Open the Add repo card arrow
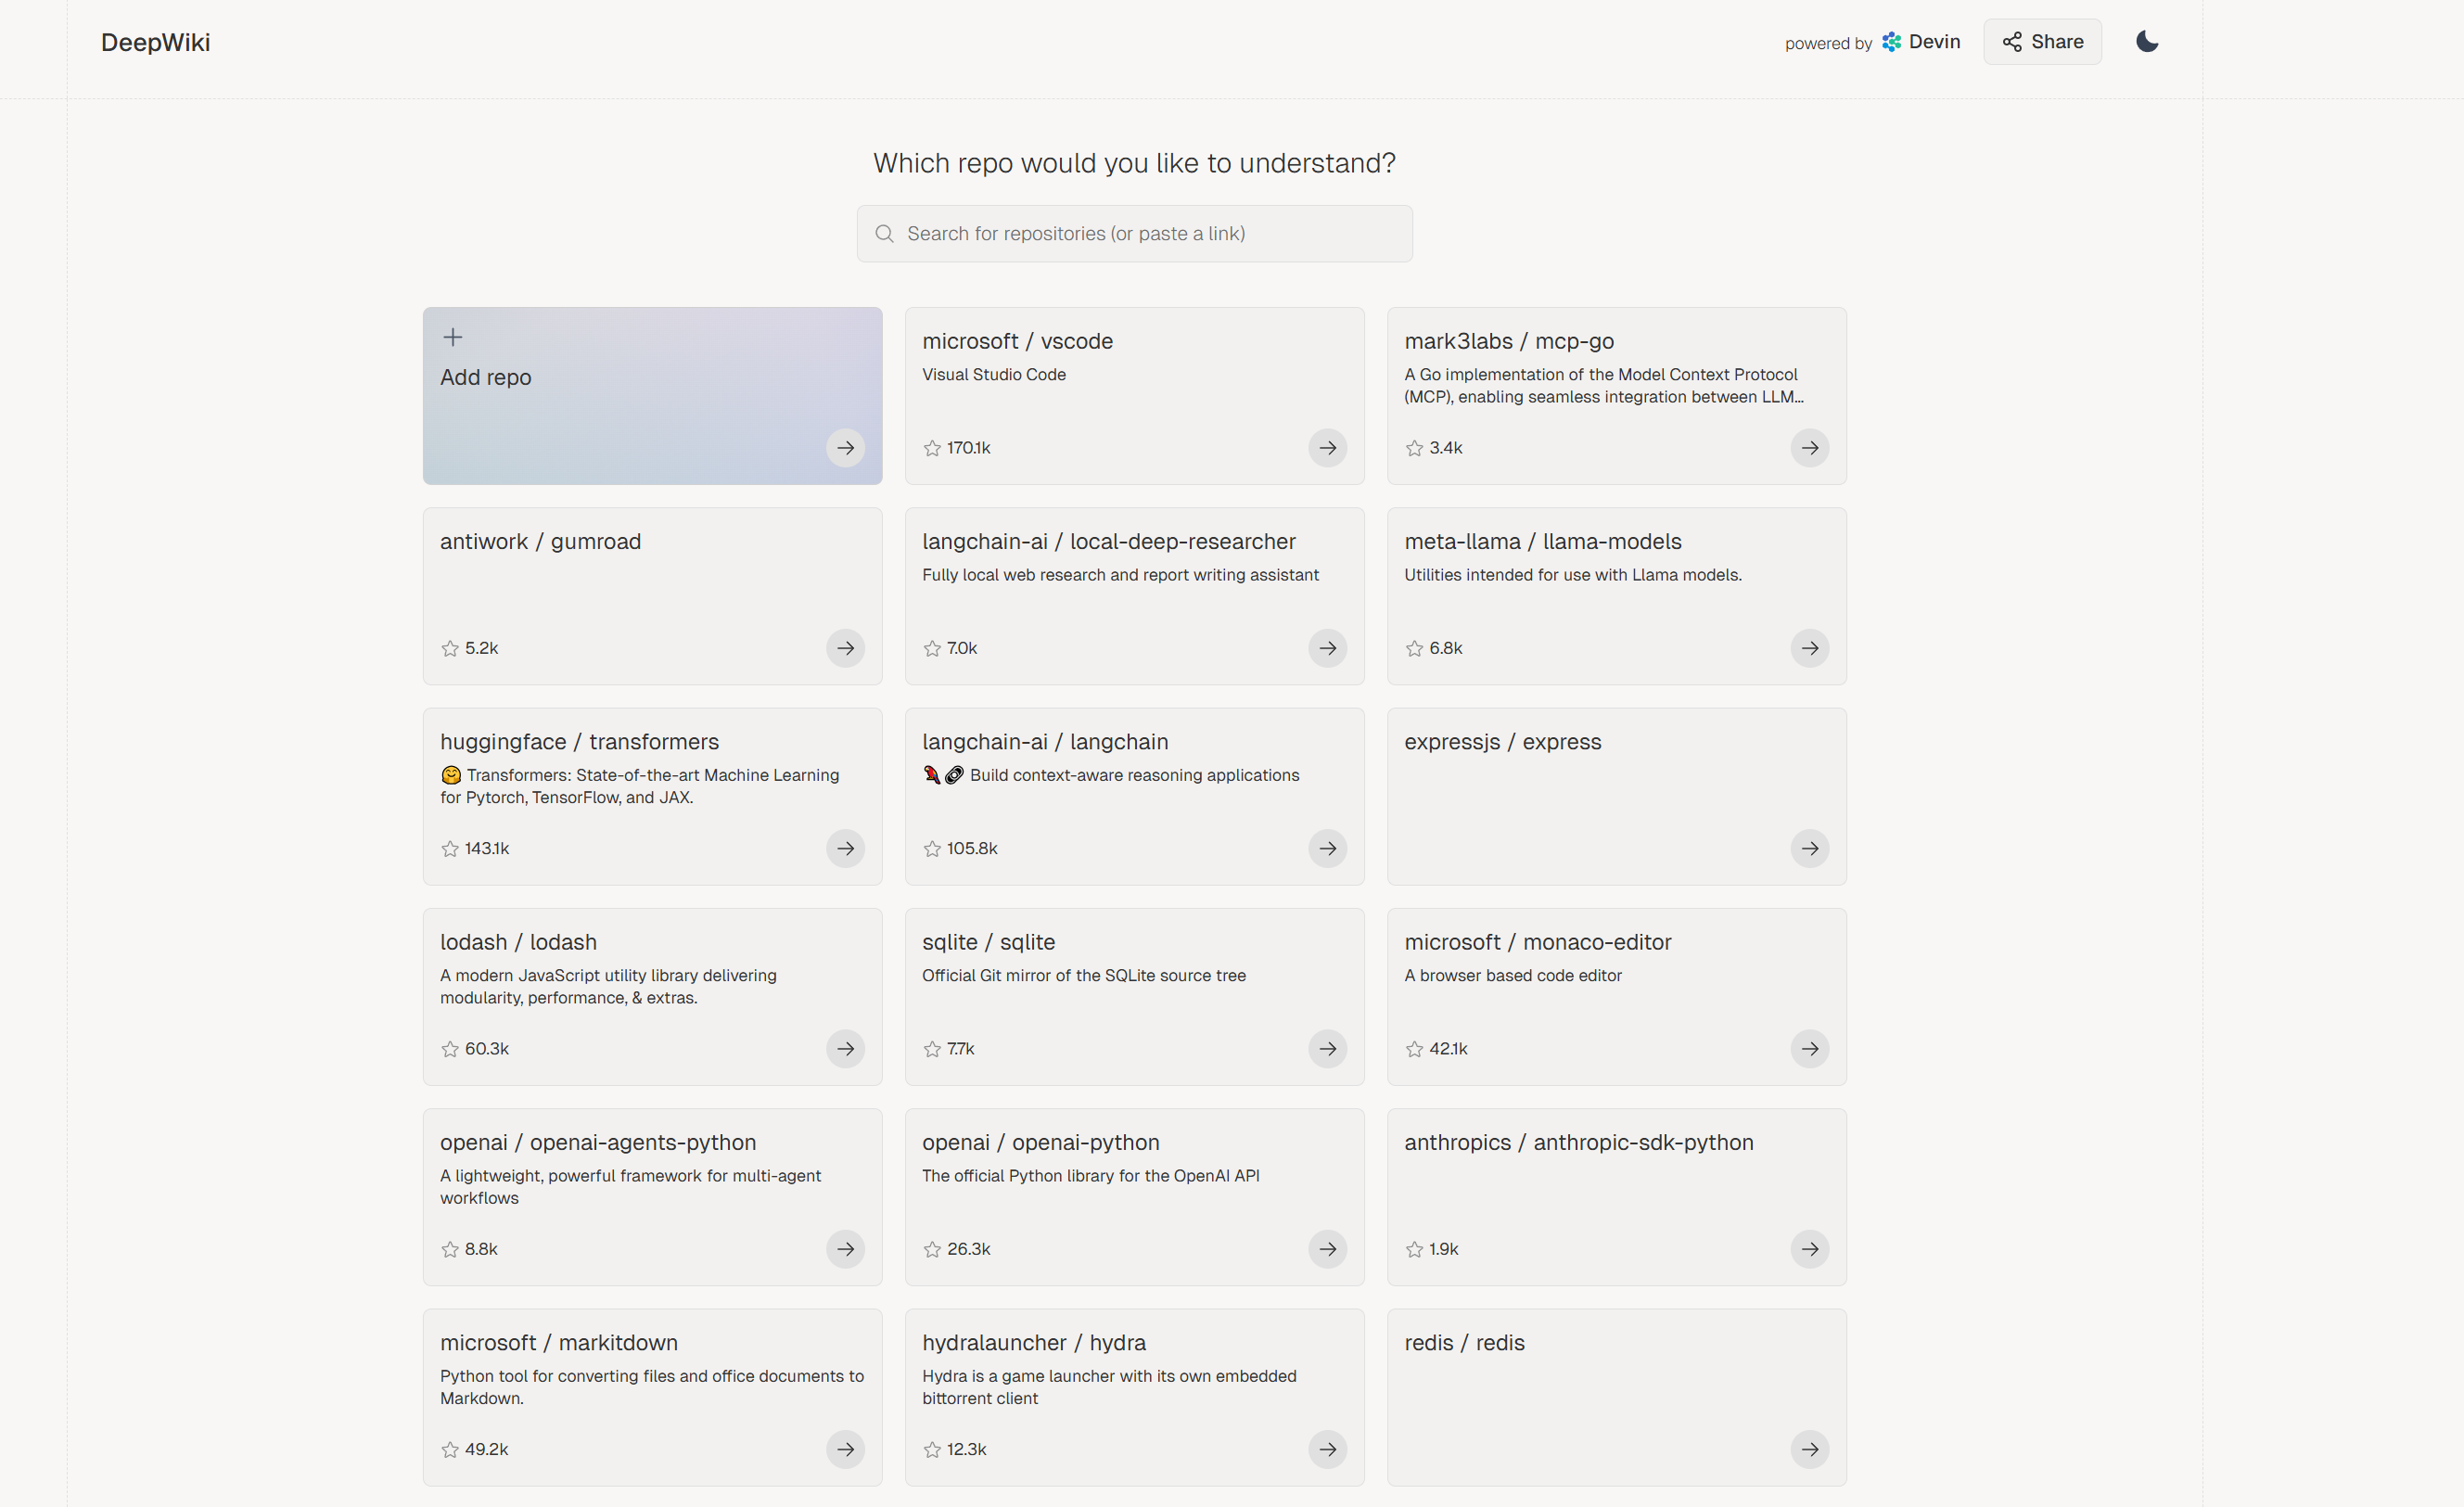The height and width of the screenshot is (1507, 2464). 845,448
